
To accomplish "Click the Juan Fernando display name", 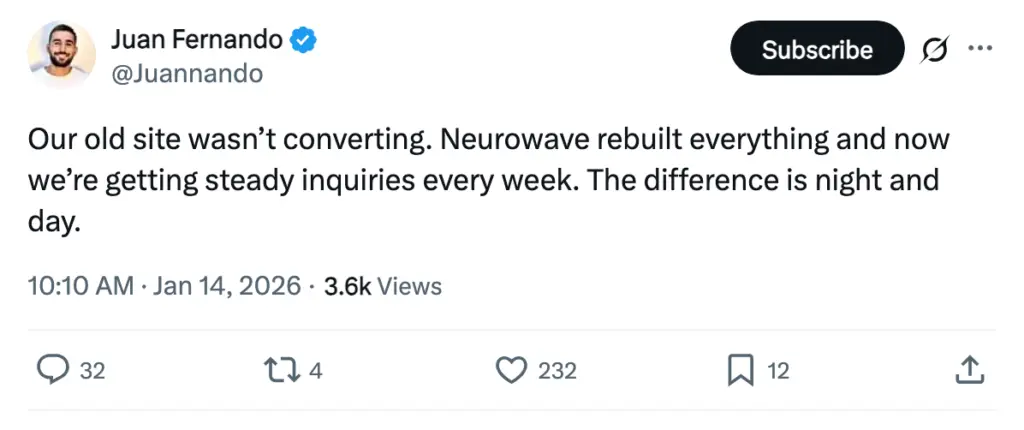I will [x=196, y=41].
